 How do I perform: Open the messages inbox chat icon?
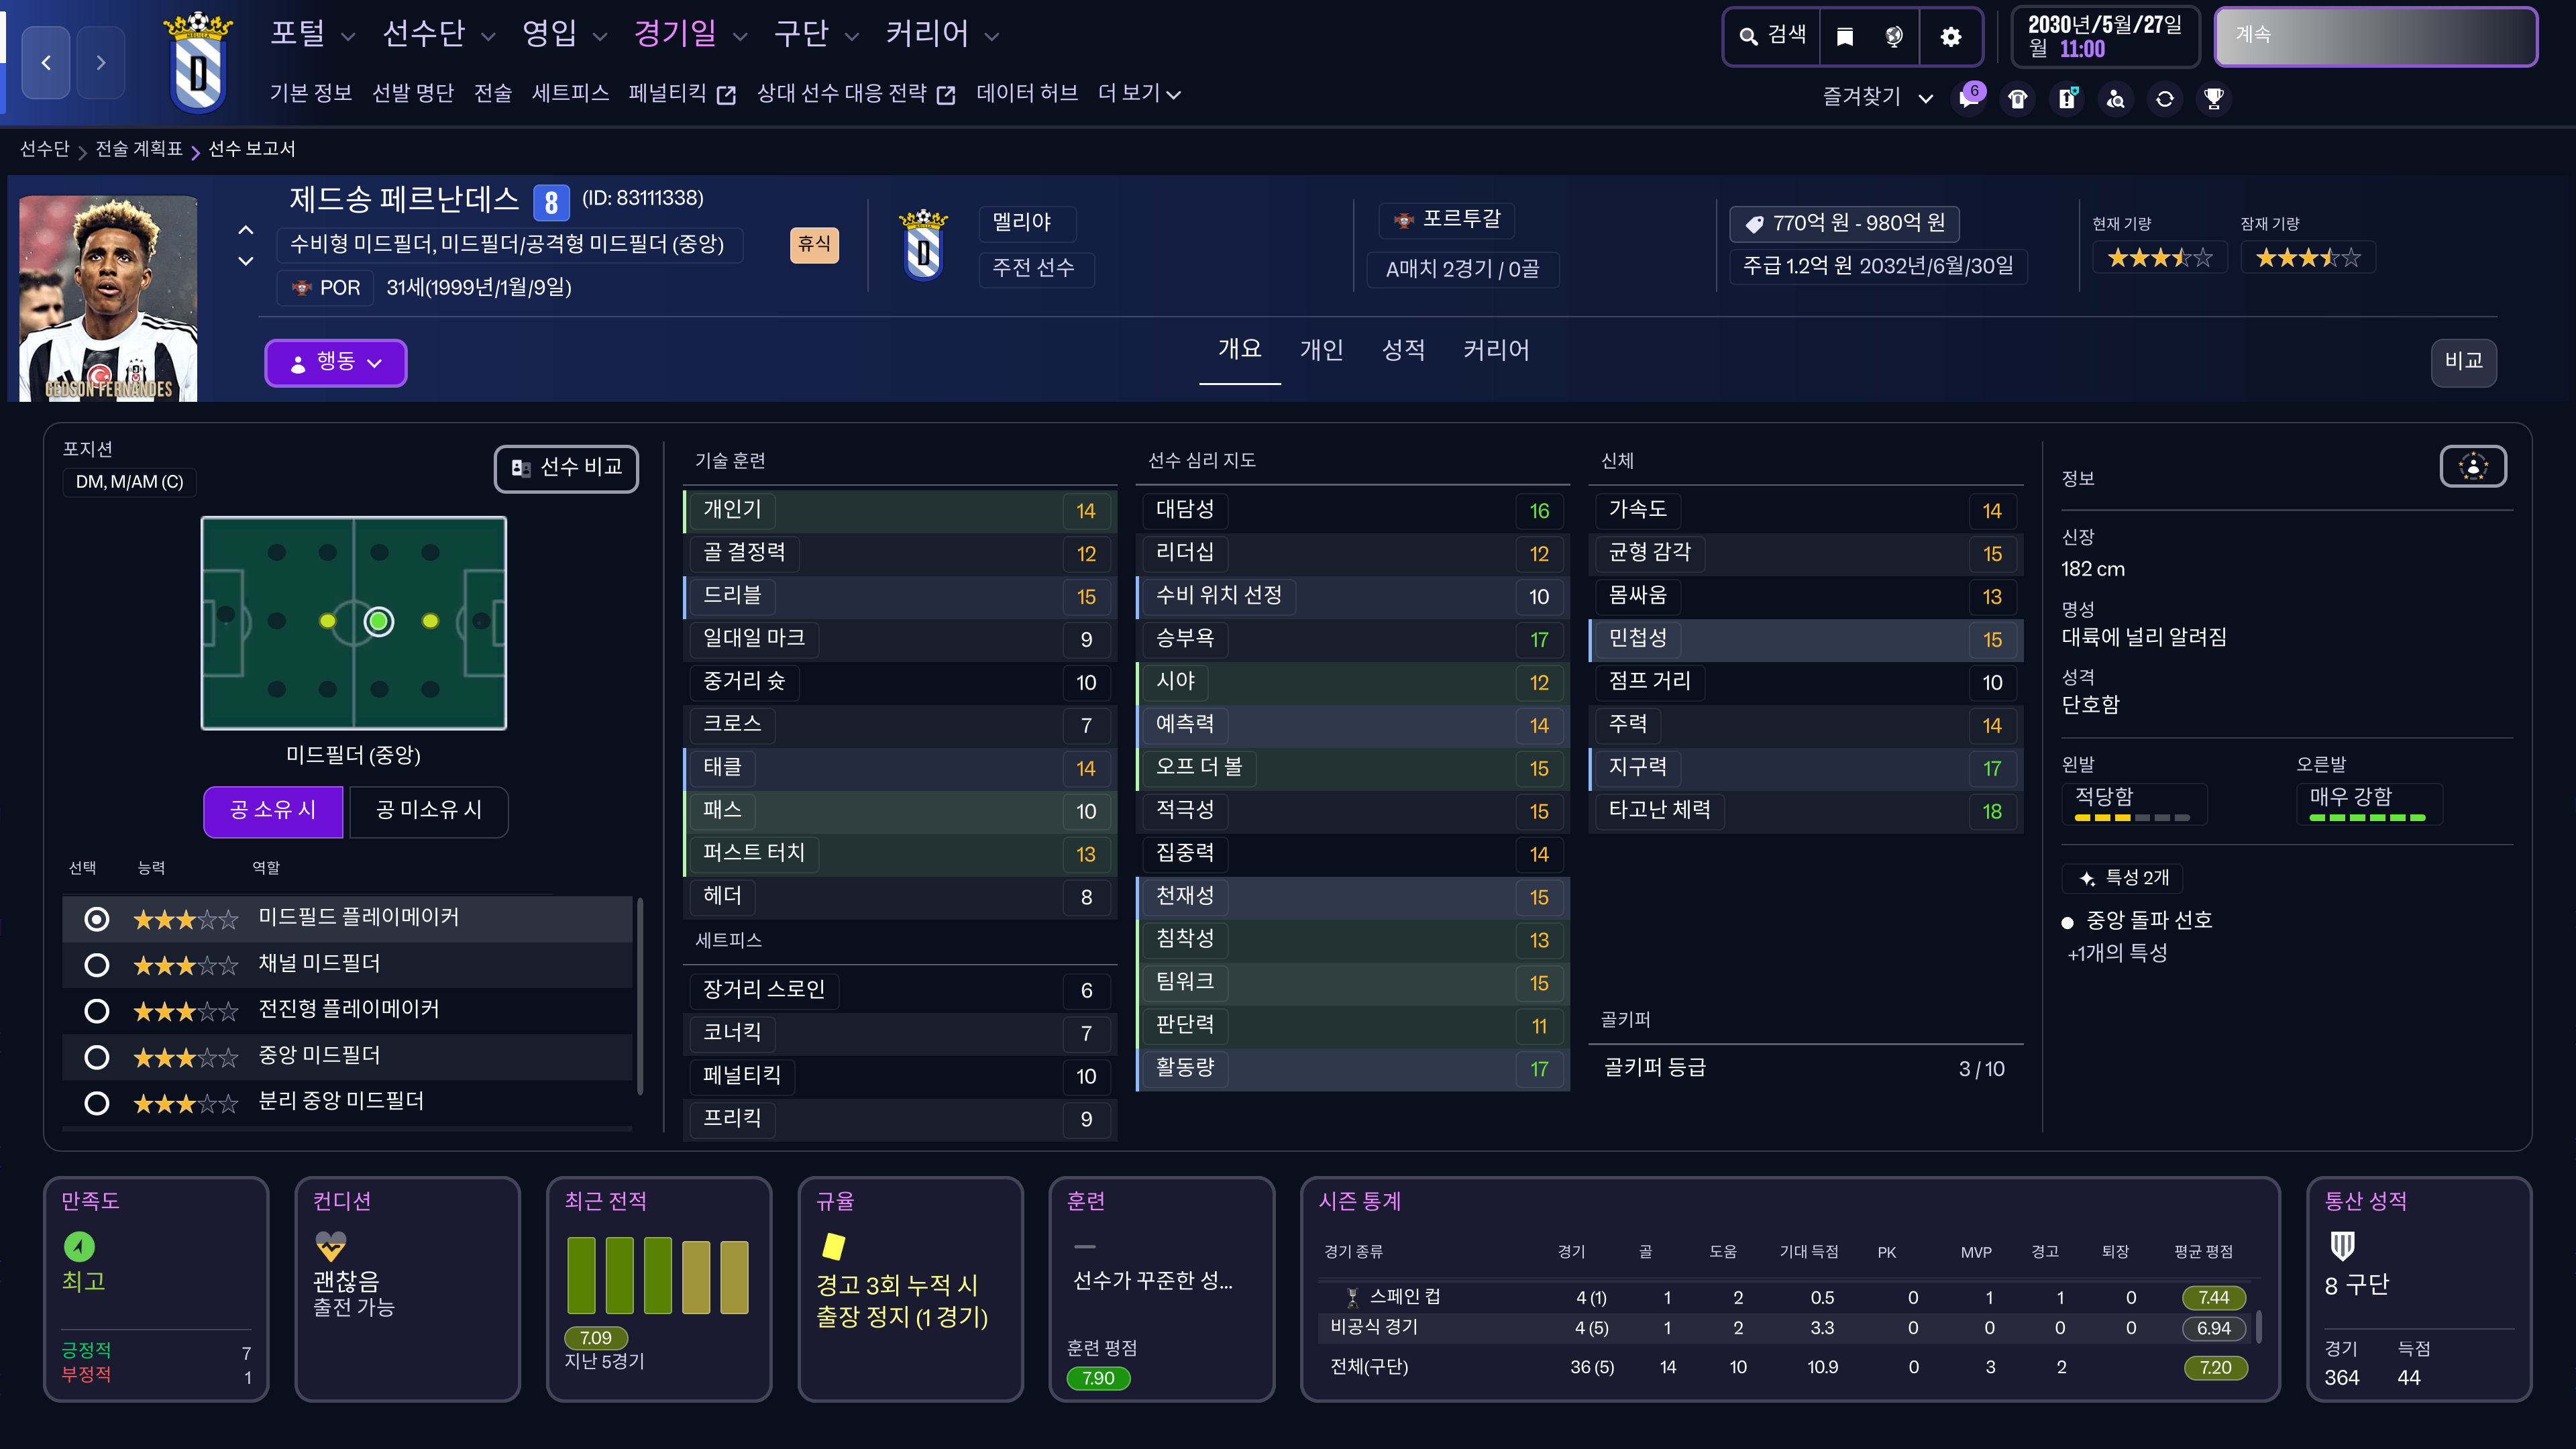click(x=1968, y=99)
